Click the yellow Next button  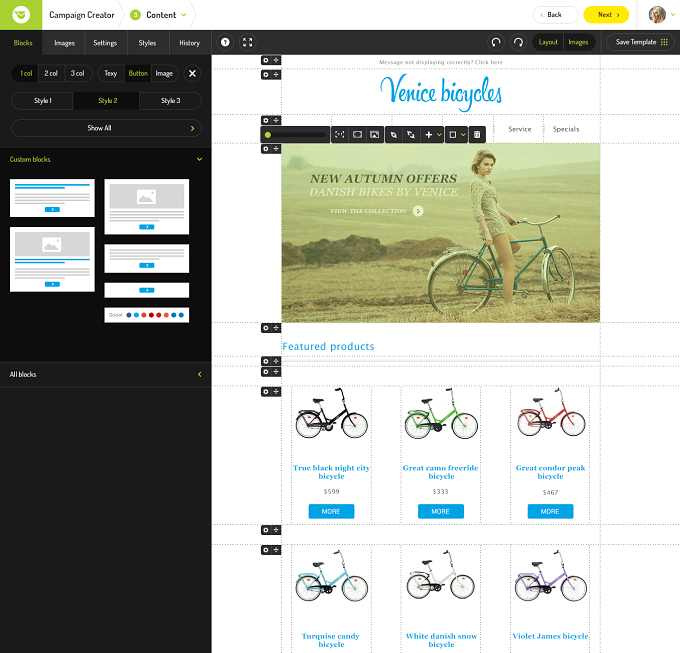[606, 15]
